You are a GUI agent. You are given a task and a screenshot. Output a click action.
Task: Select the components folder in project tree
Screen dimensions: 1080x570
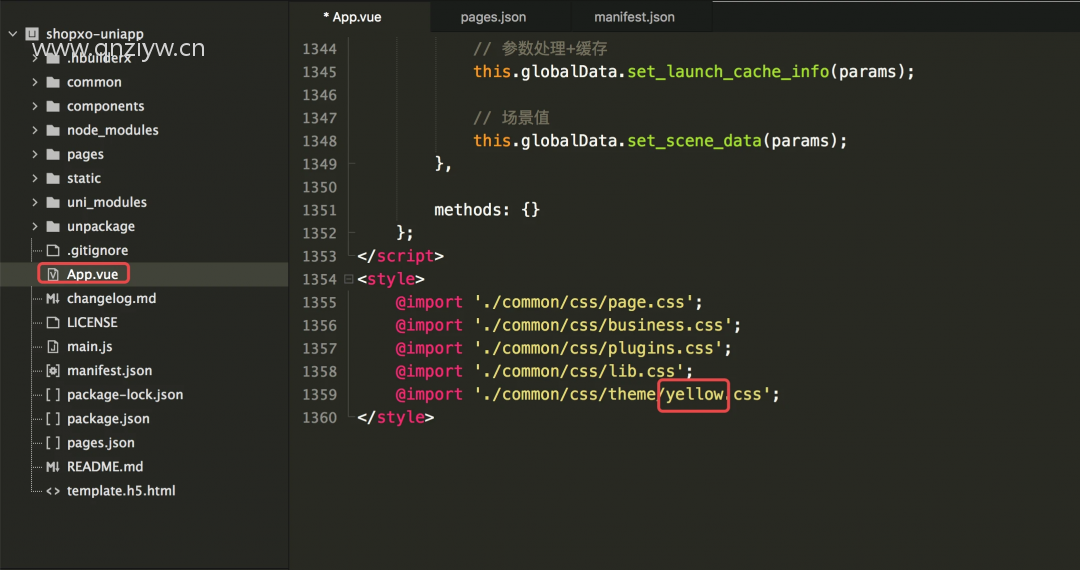(x=105, y=106)
